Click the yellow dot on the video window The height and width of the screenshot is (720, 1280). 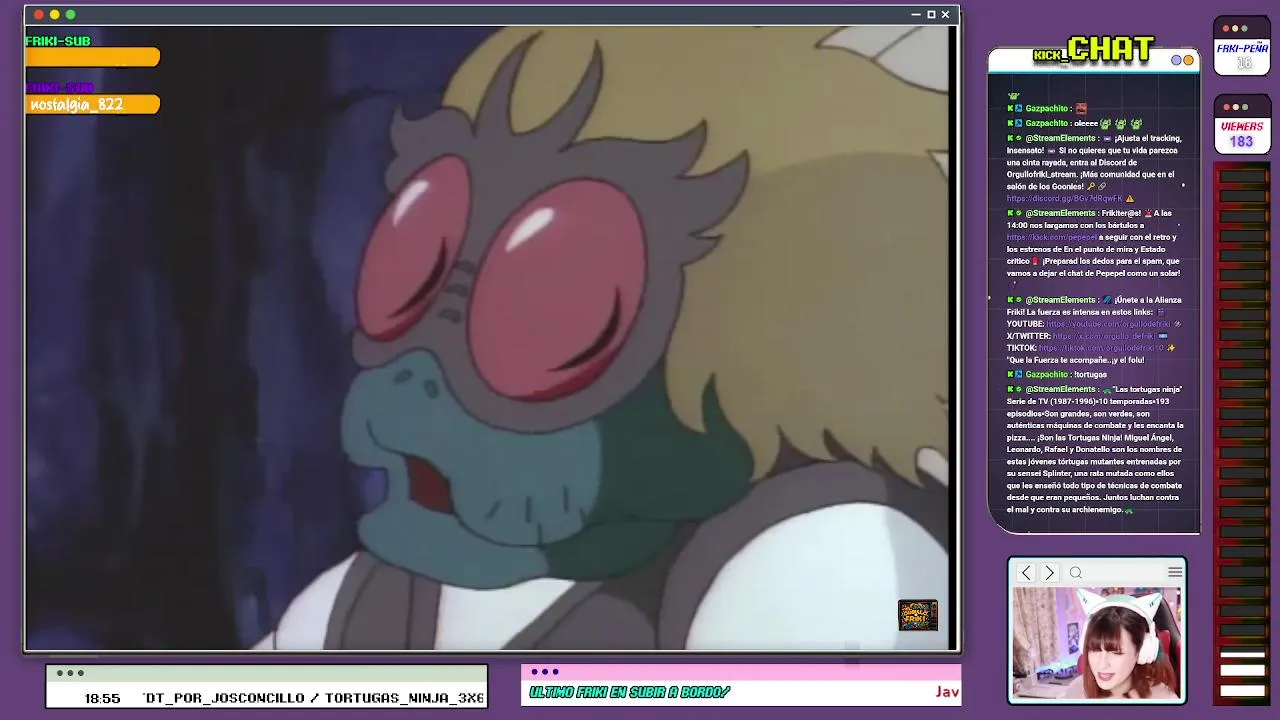55,14
